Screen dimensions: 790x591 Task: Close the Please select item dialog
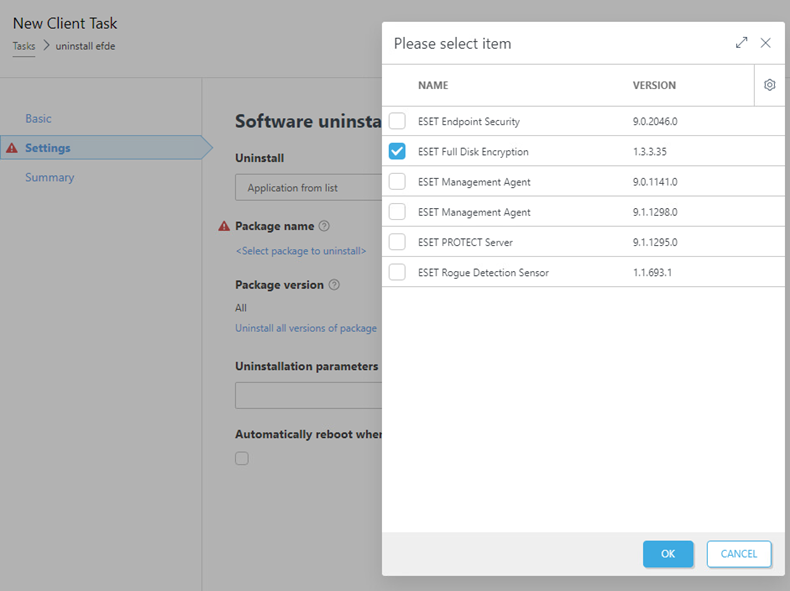765,43
